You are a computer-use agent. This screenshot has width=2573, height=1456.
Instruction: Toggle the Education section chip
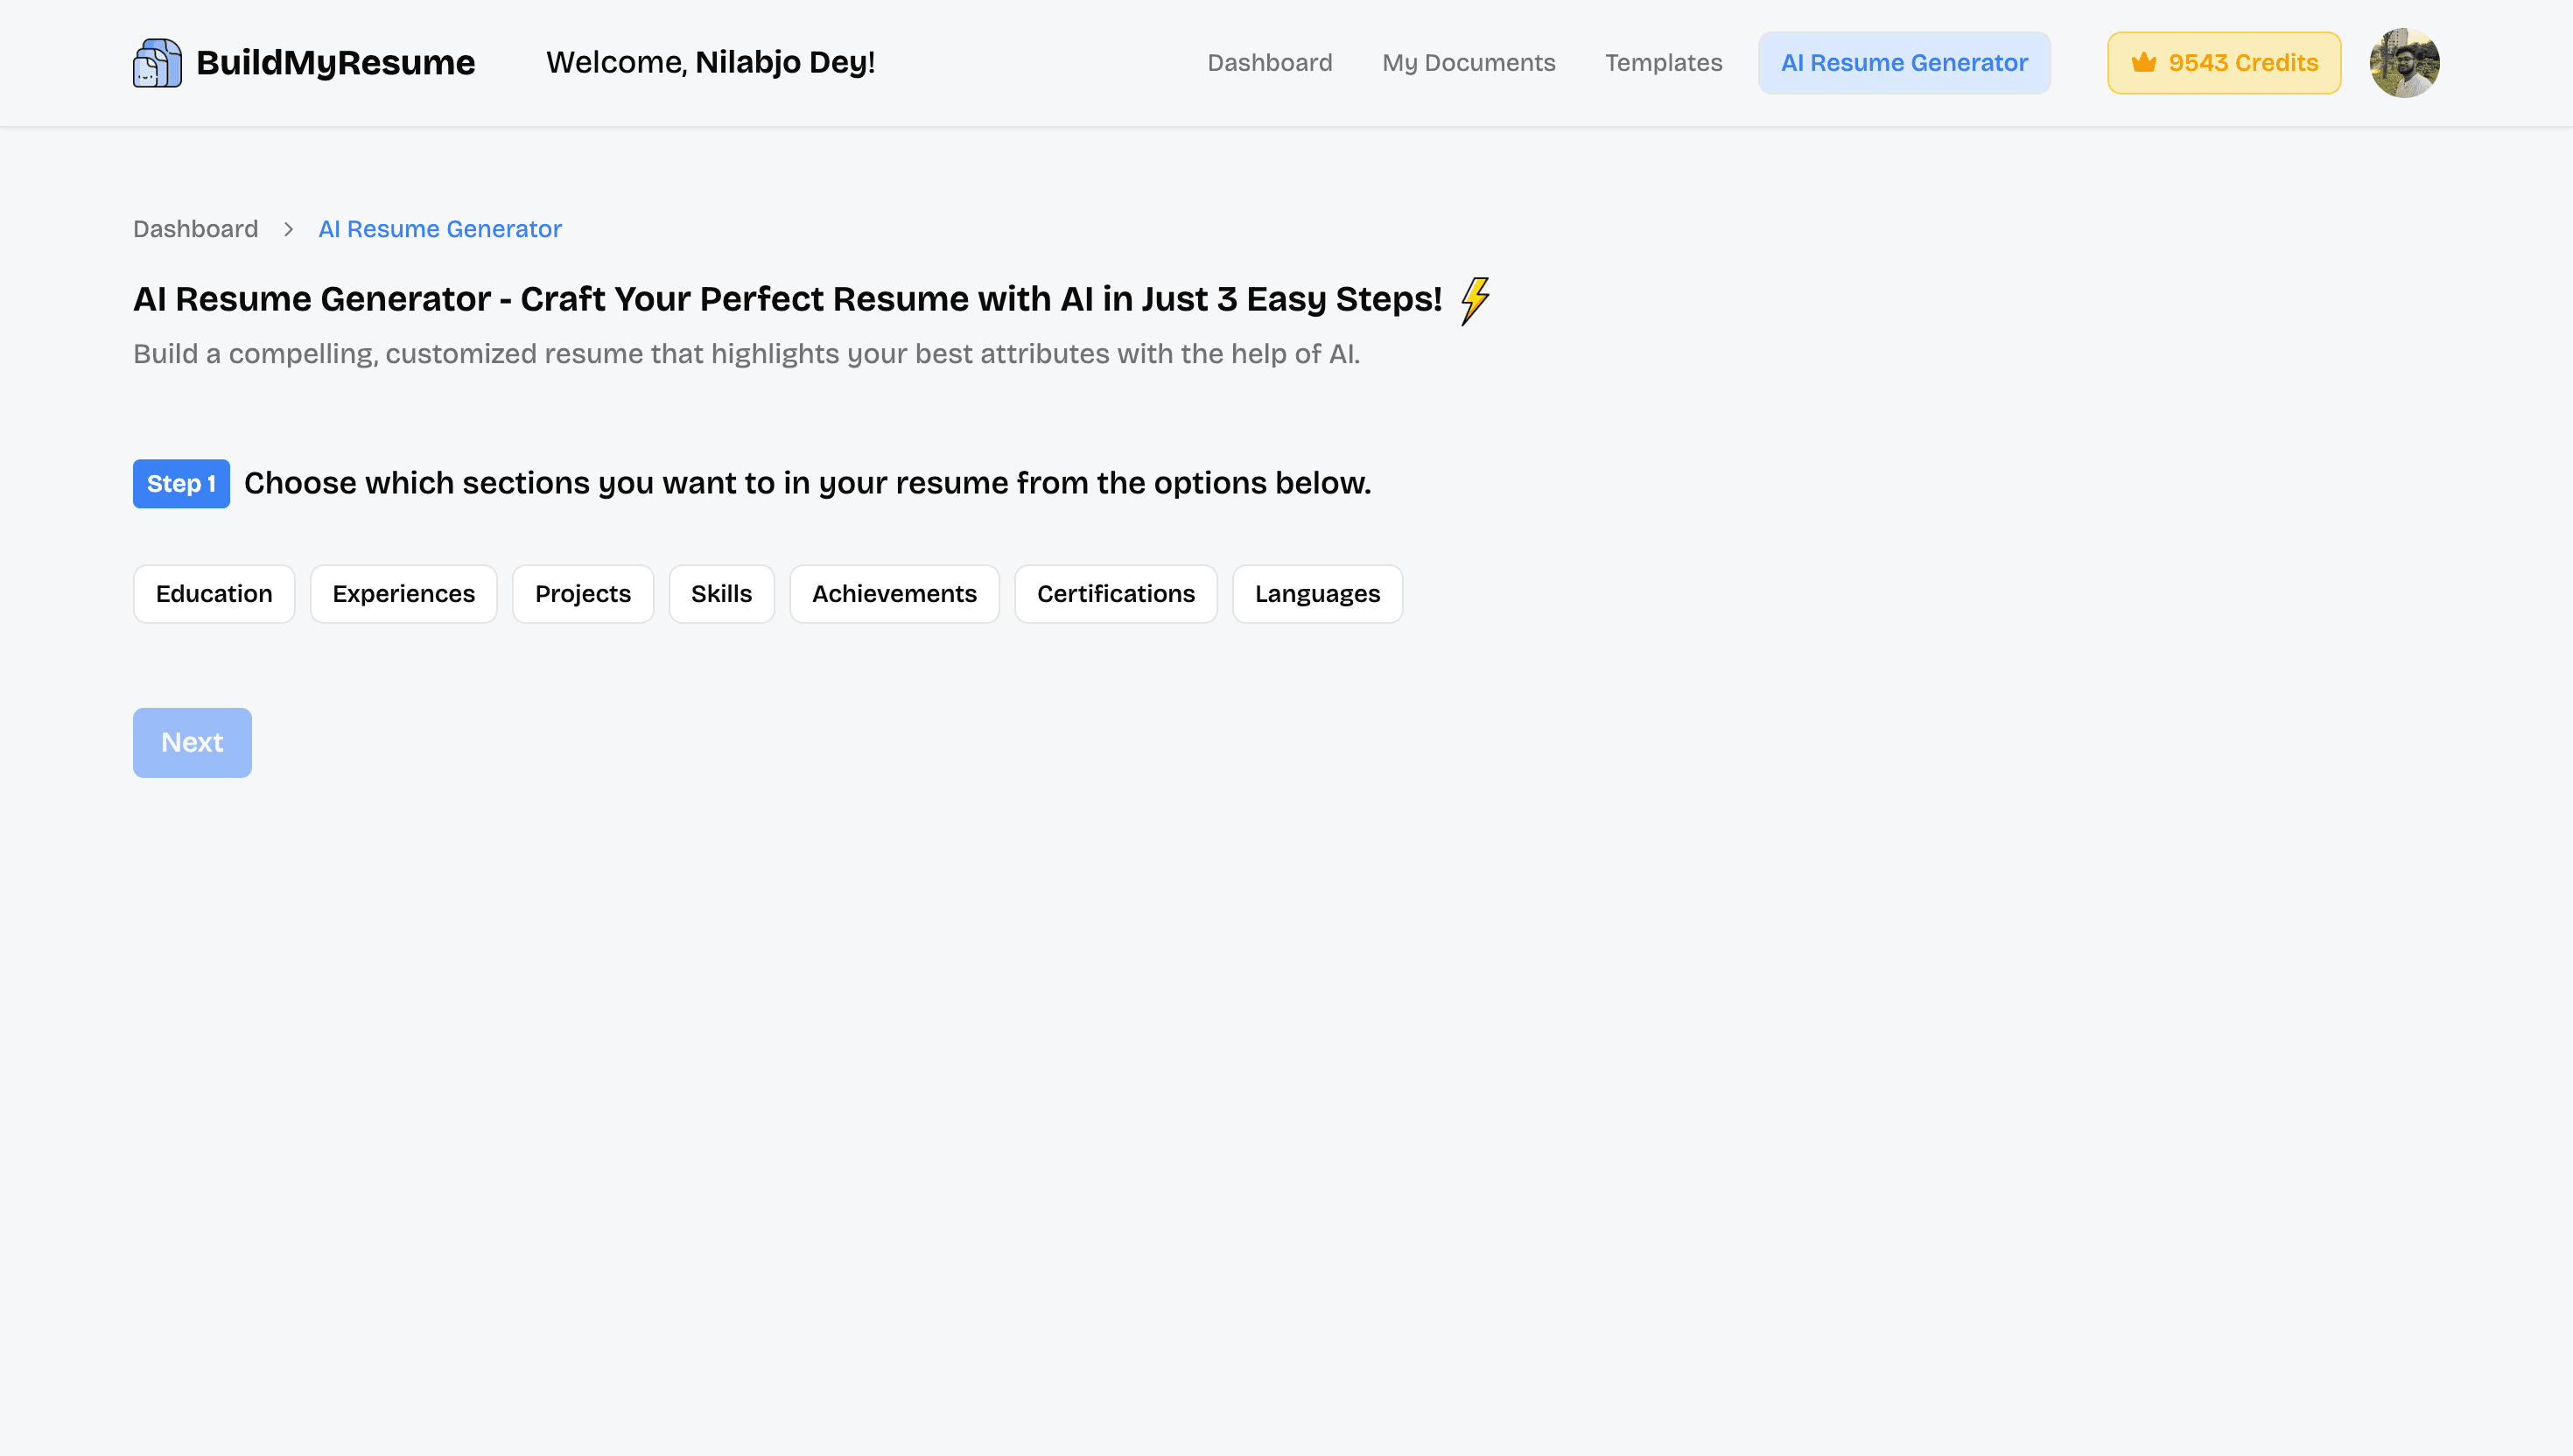click(214, 594)
